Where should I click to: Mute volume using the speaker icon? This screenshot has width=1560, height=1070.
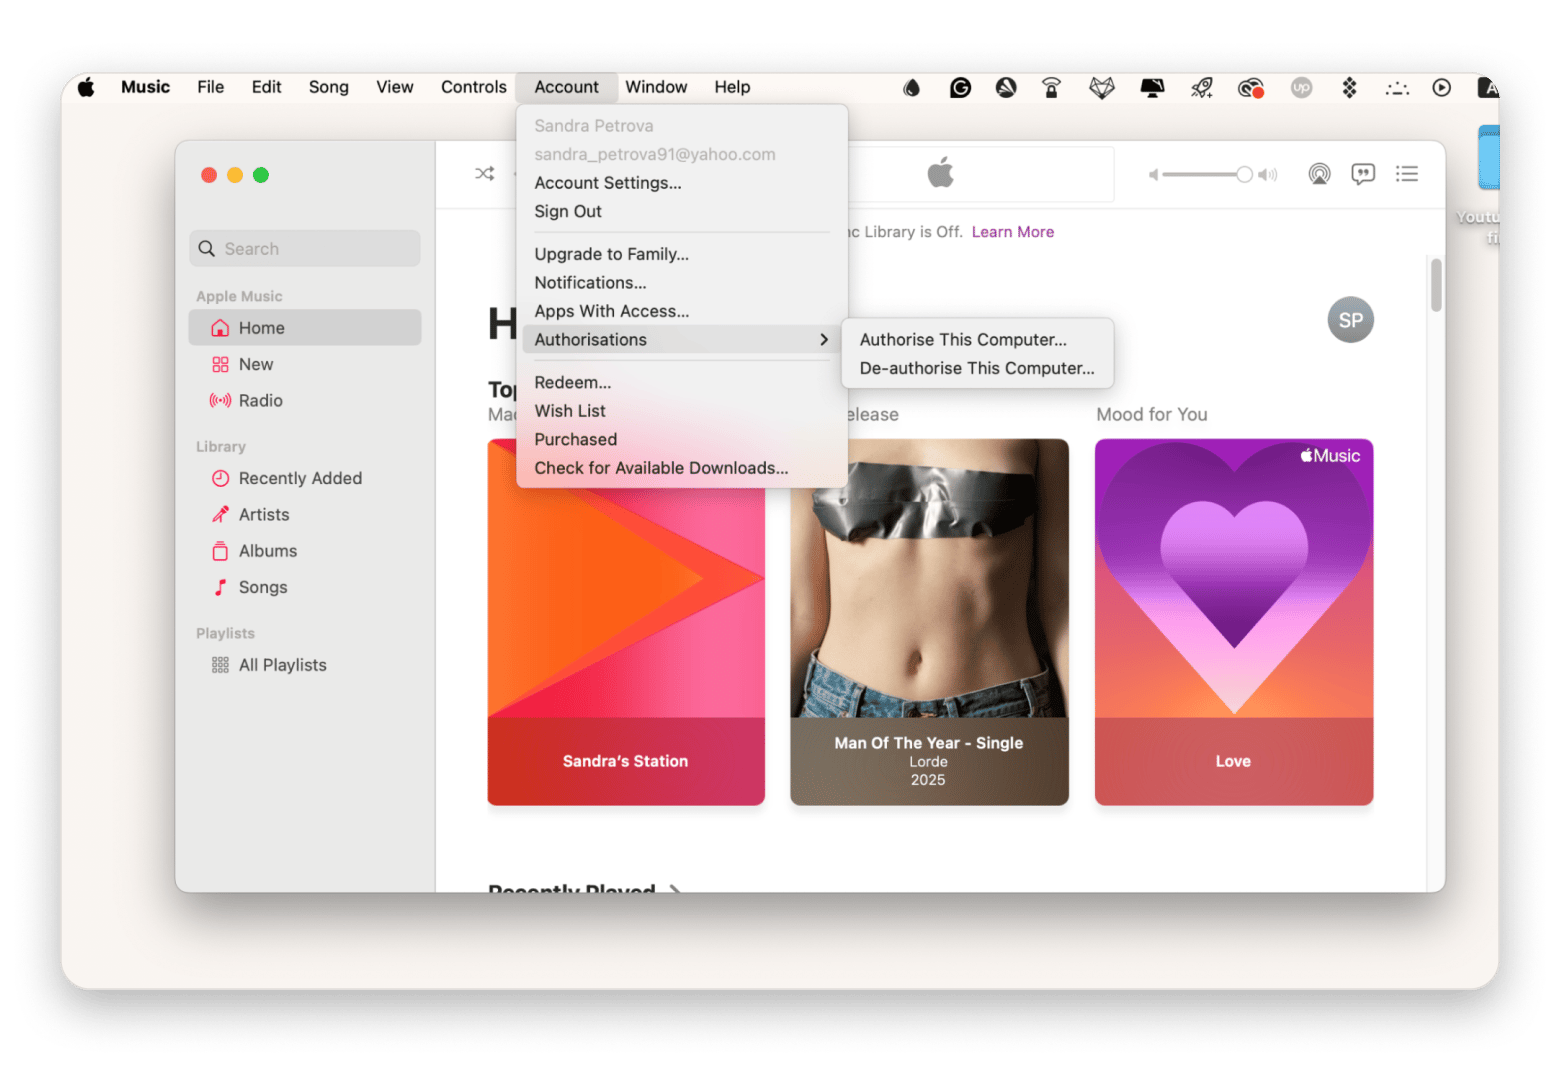coord(1153,175)
